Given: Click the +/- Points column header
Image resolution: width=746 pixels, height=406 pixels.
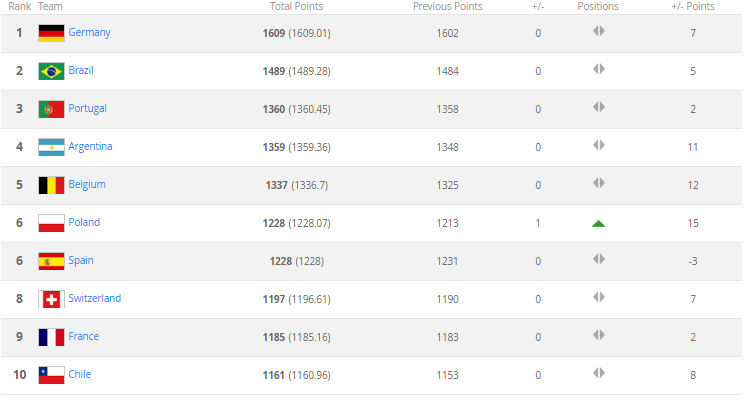Looking at the screenshot, I should (693, 6).
